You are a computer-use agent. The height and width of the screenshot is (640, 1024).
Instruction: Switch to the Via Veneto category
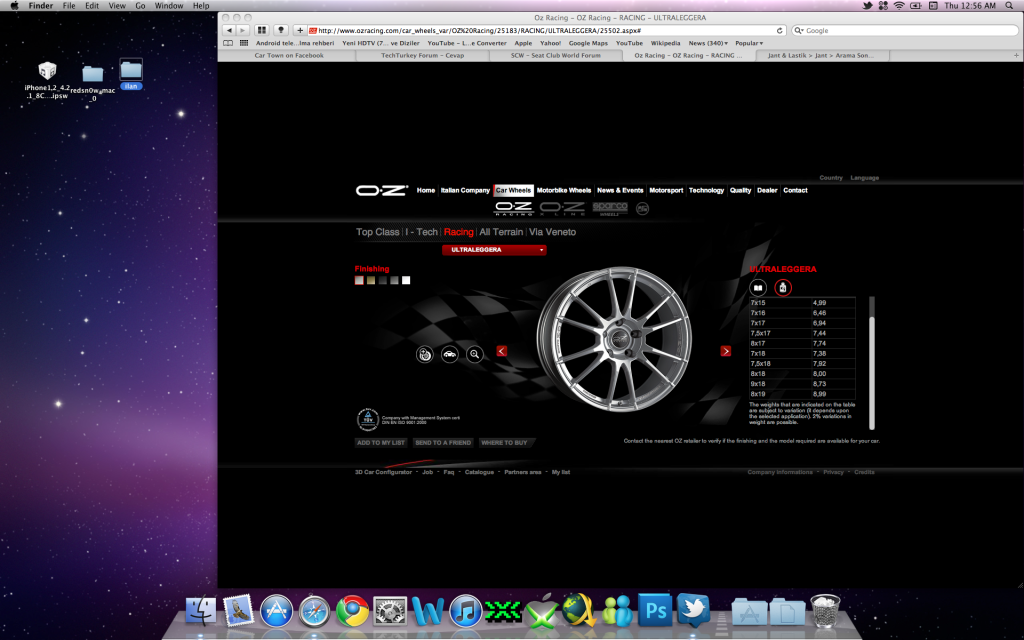coord(552,232)
